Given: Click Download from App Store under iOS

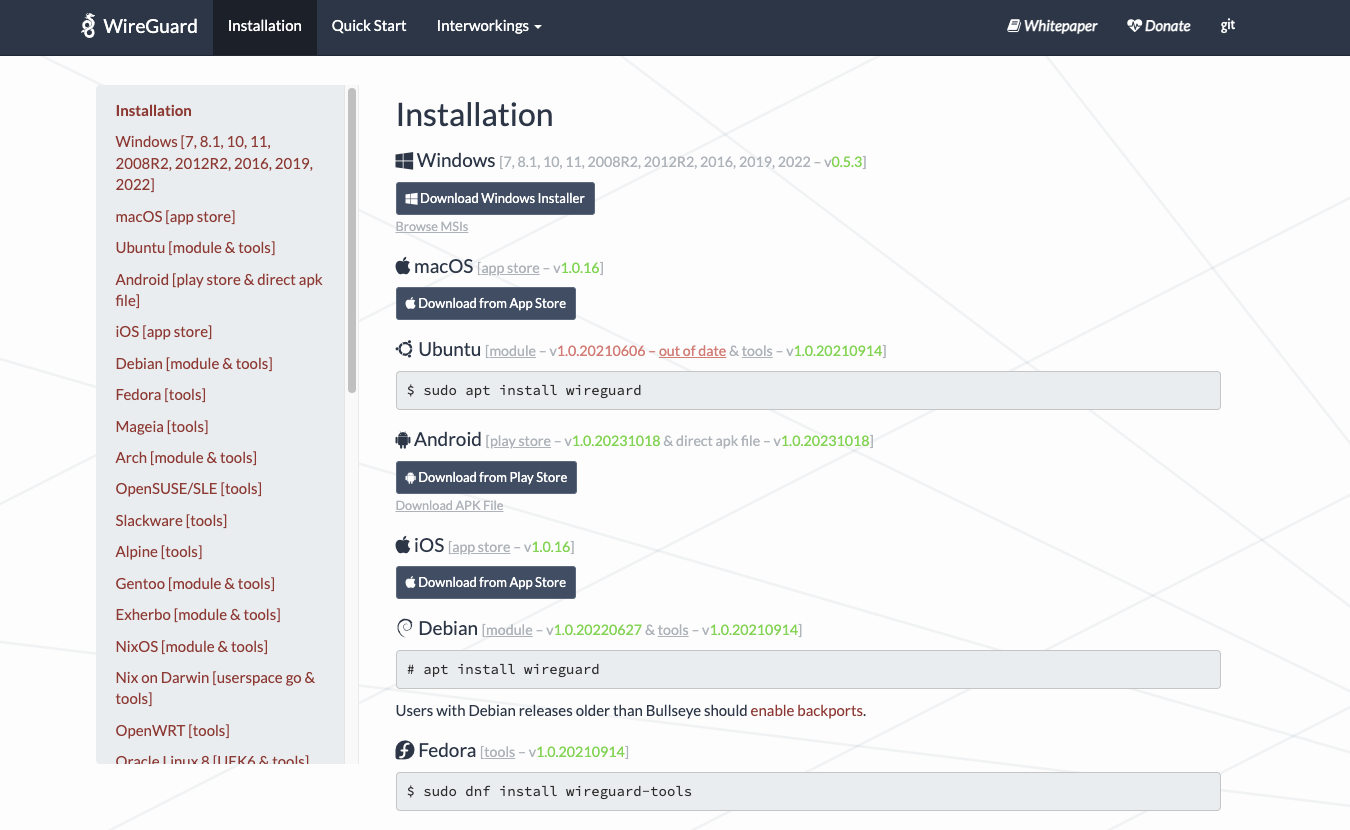Looking at the screenshot, I should 486,582.
